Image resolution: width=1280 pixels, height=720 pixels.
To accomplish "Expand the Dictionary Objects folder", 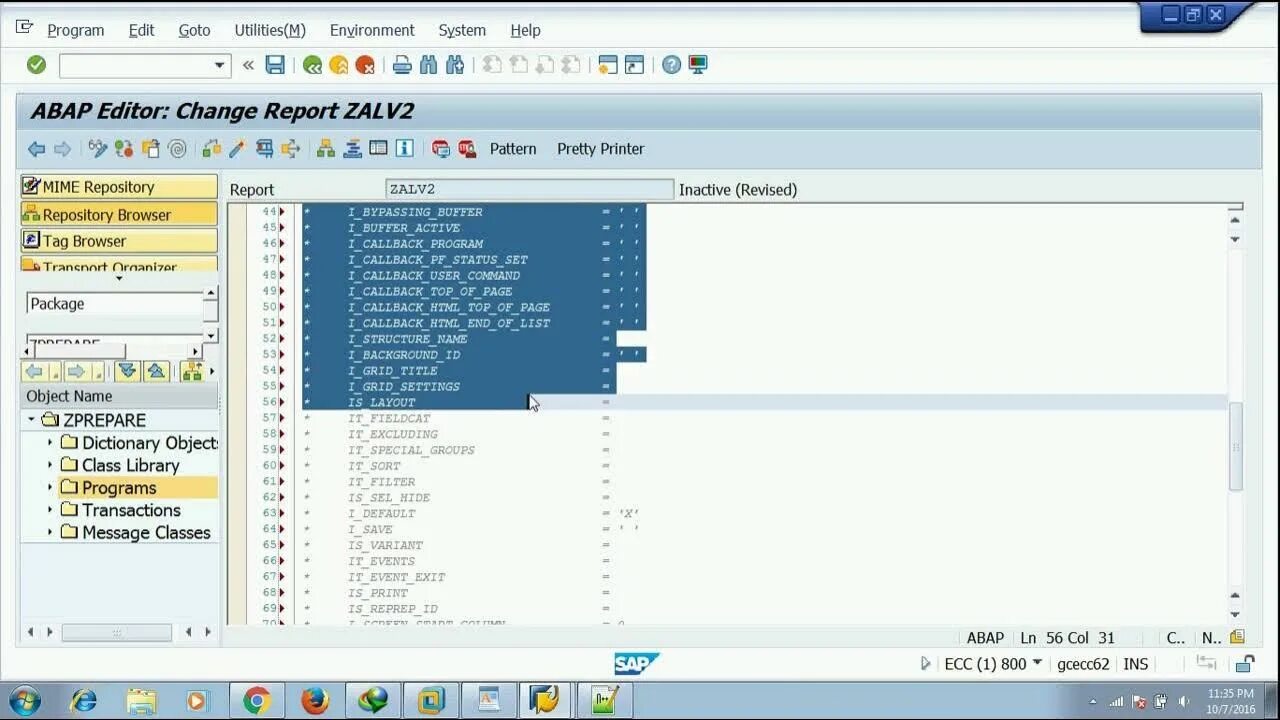I will tap(50, 442).
